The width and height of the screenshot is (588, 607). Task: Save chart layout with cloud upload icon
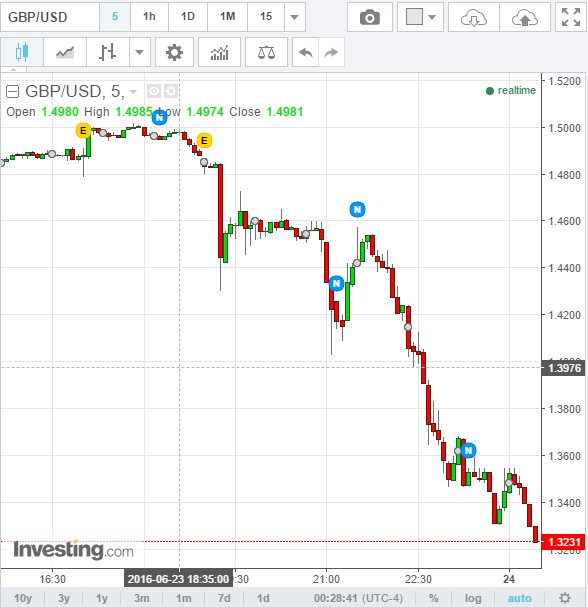(x=525, y=17)
